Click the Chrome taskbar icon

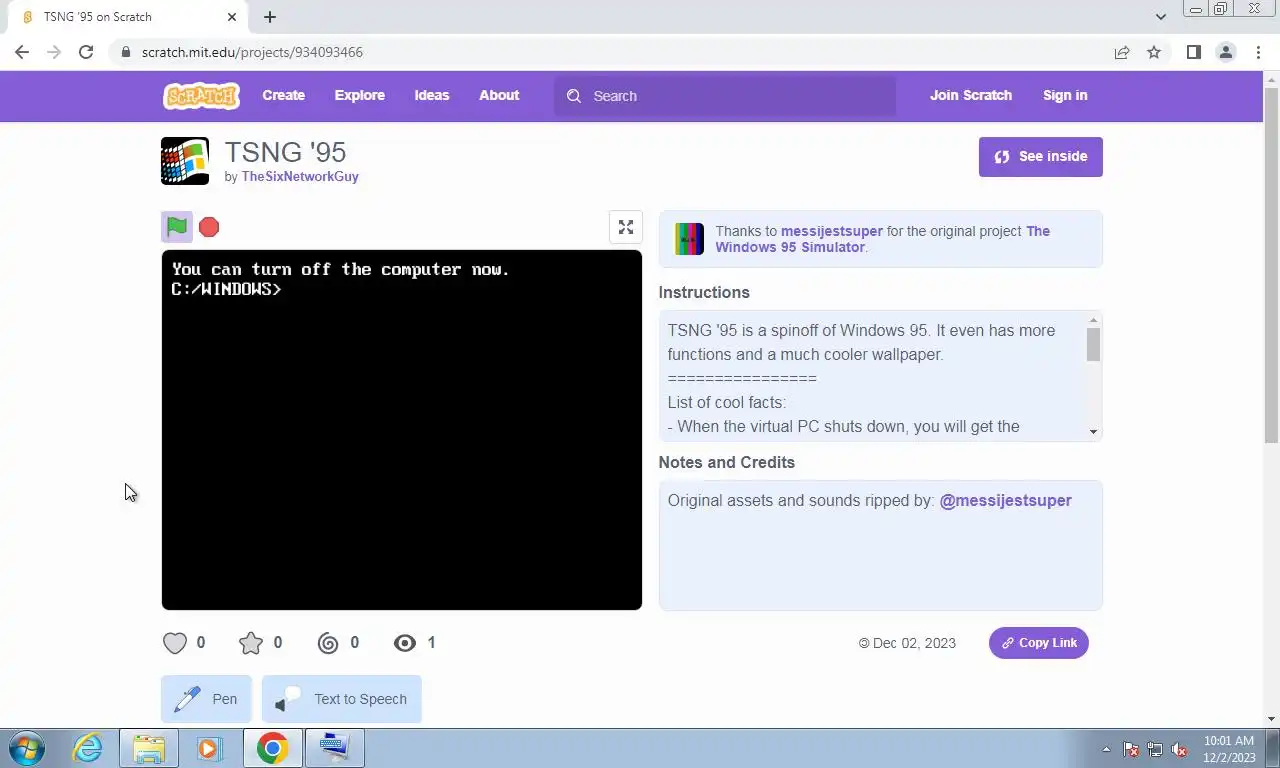(272, 748)
